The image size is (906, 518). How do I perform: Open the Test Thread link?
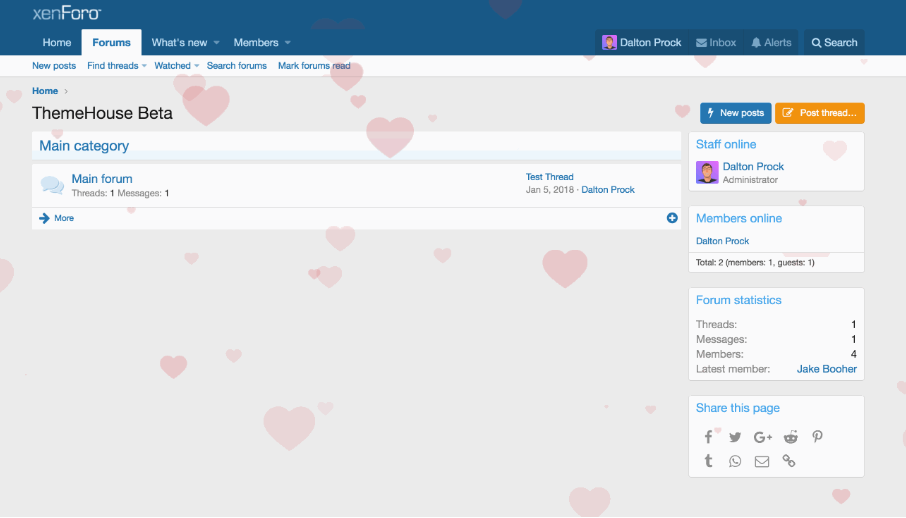pyautogui.click(x=549, y=177)
